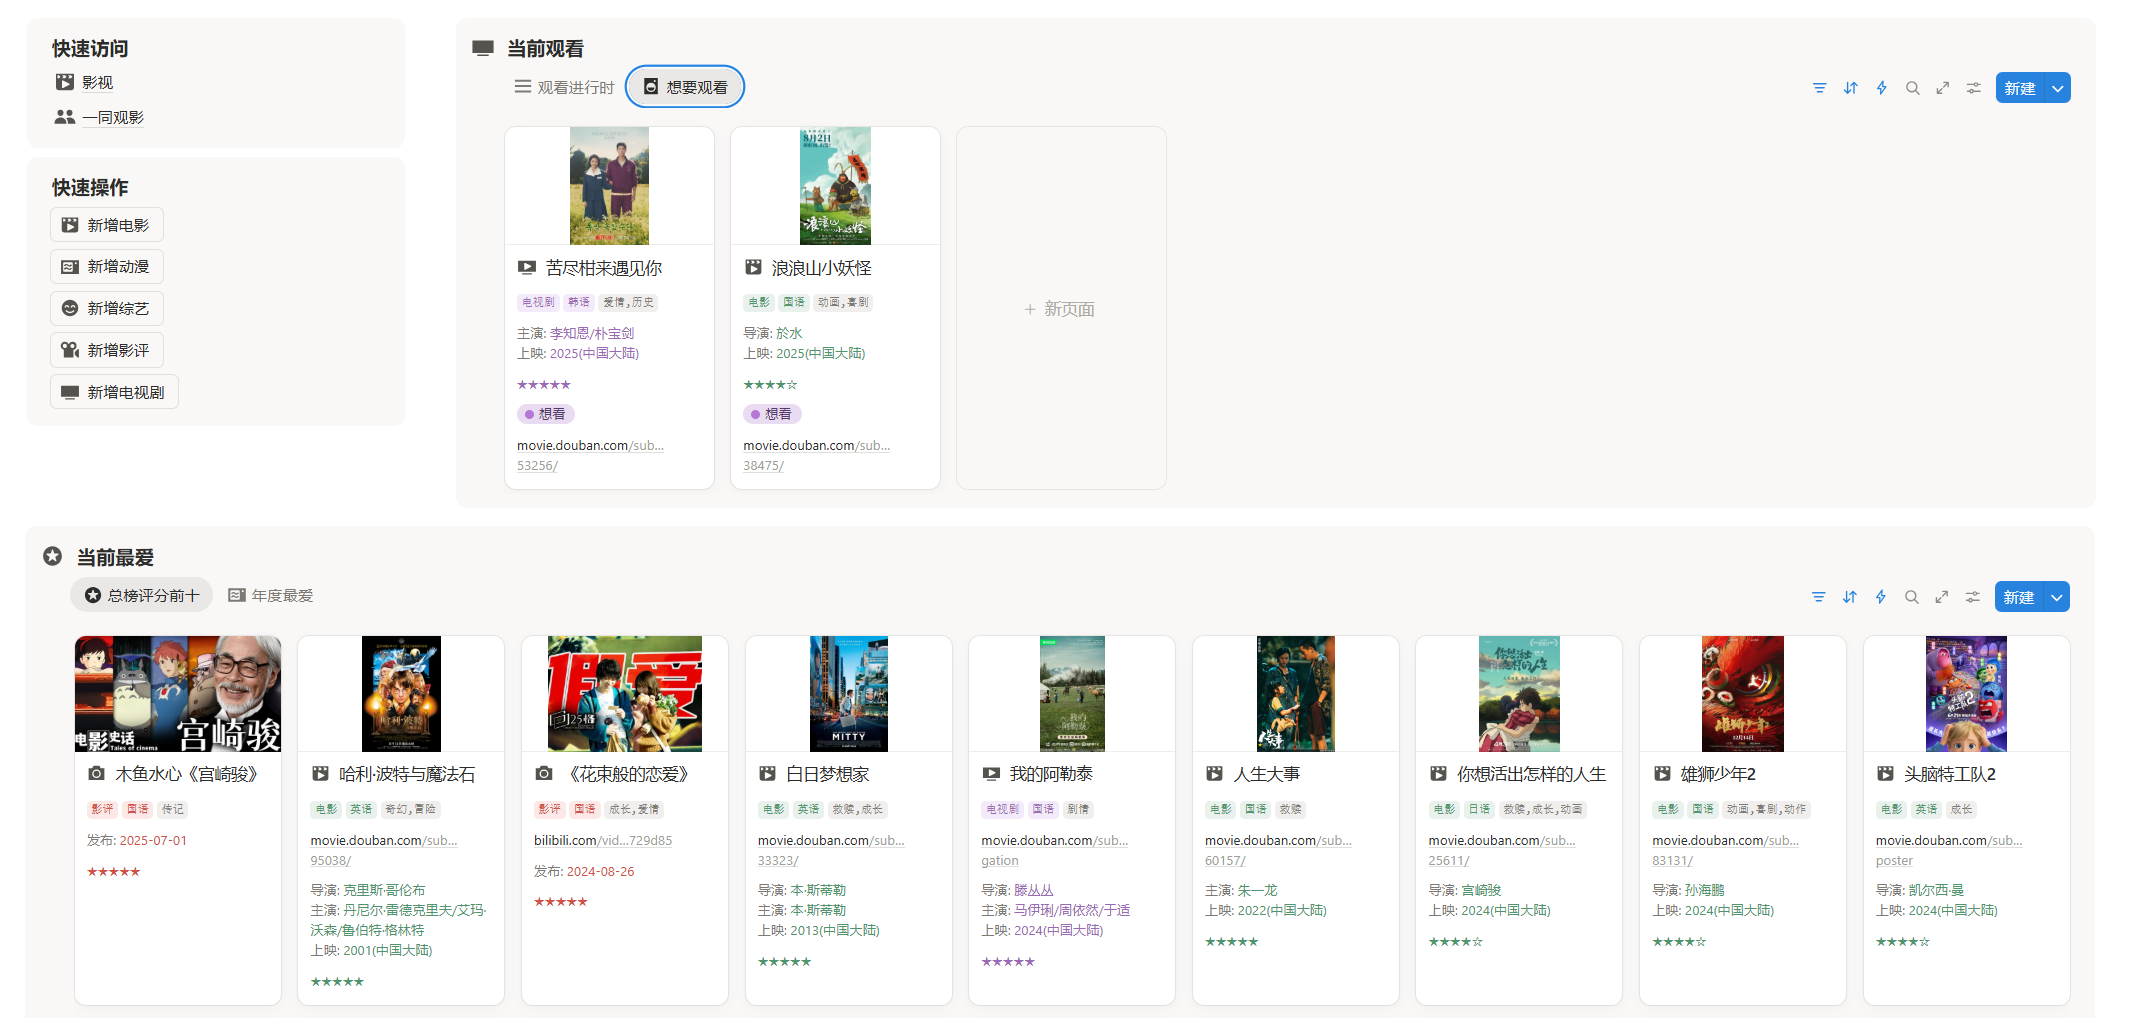Click the search icon in 当前最爱 toolbar

1911,597
